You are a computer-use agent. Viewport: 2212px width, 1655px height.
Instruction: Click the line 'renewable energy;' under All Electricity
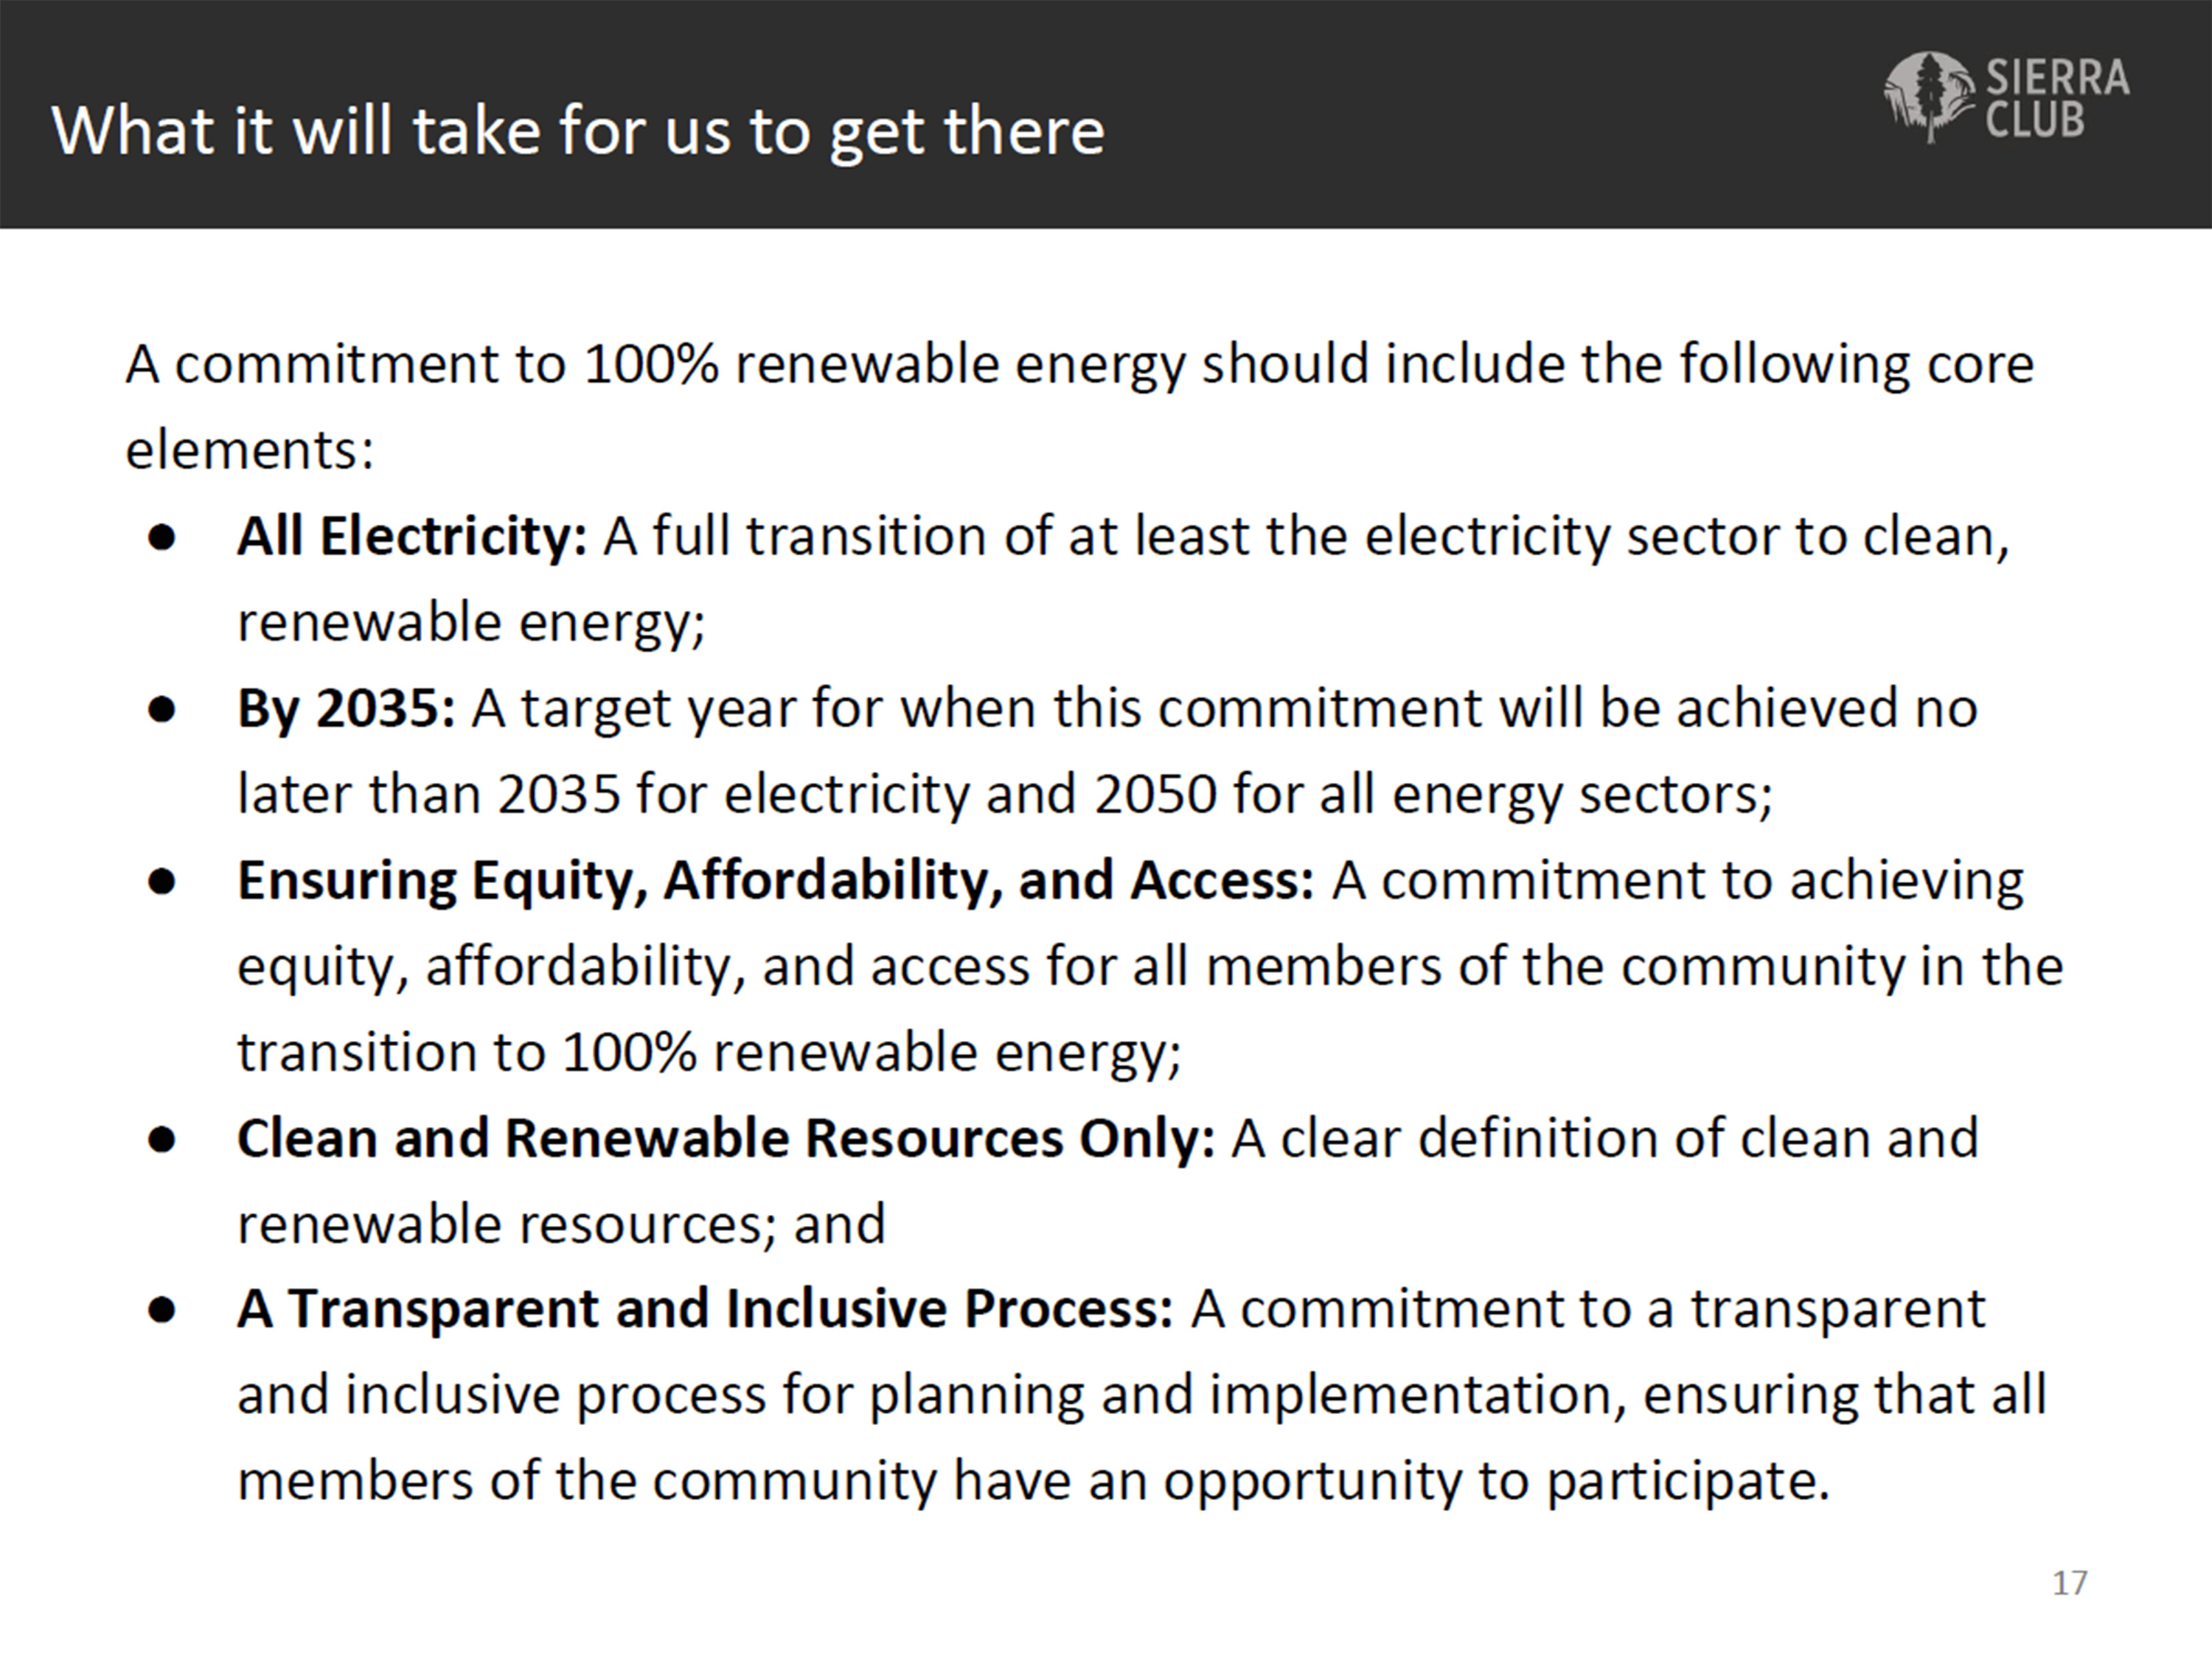[471, 622]
